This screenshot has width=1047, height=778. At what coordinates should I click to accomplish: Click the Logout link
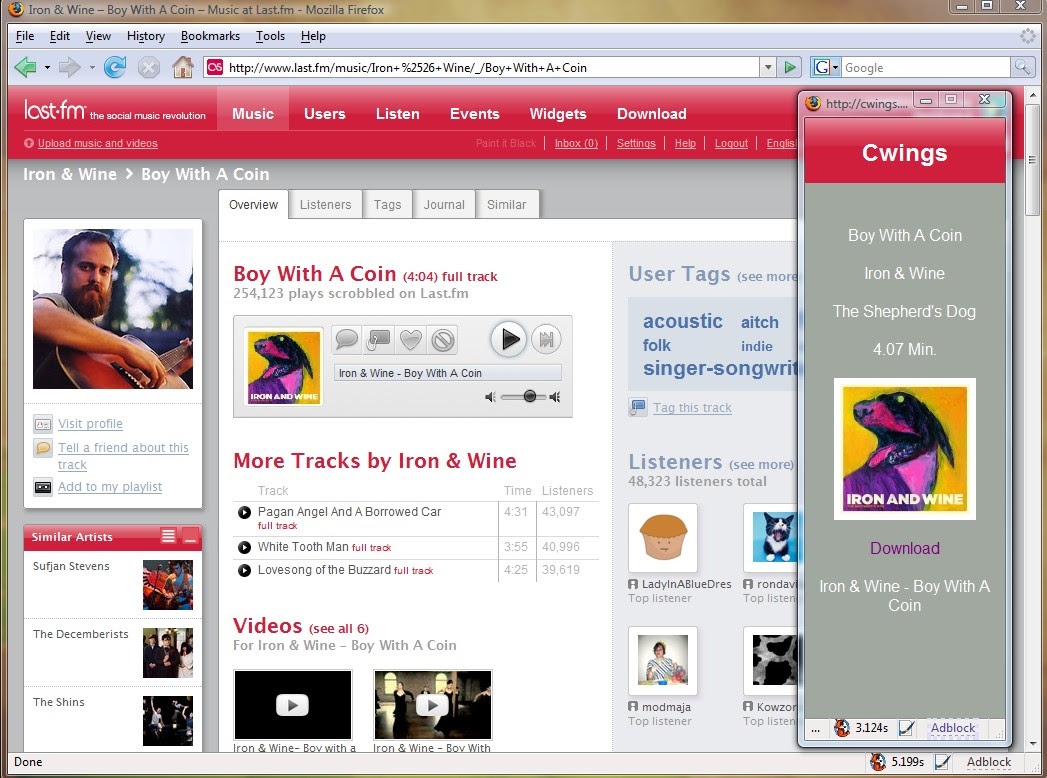(x=731, y=143)
